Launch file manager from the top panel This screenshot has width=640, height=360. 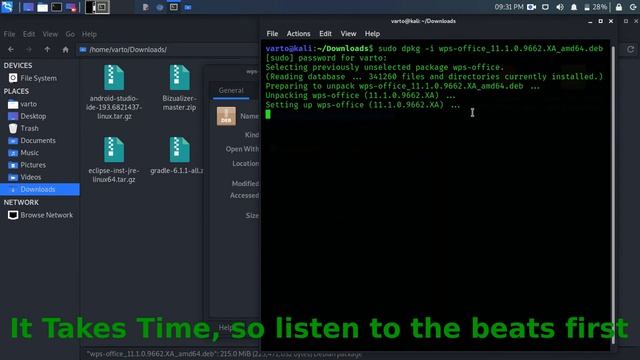point(42,7)
